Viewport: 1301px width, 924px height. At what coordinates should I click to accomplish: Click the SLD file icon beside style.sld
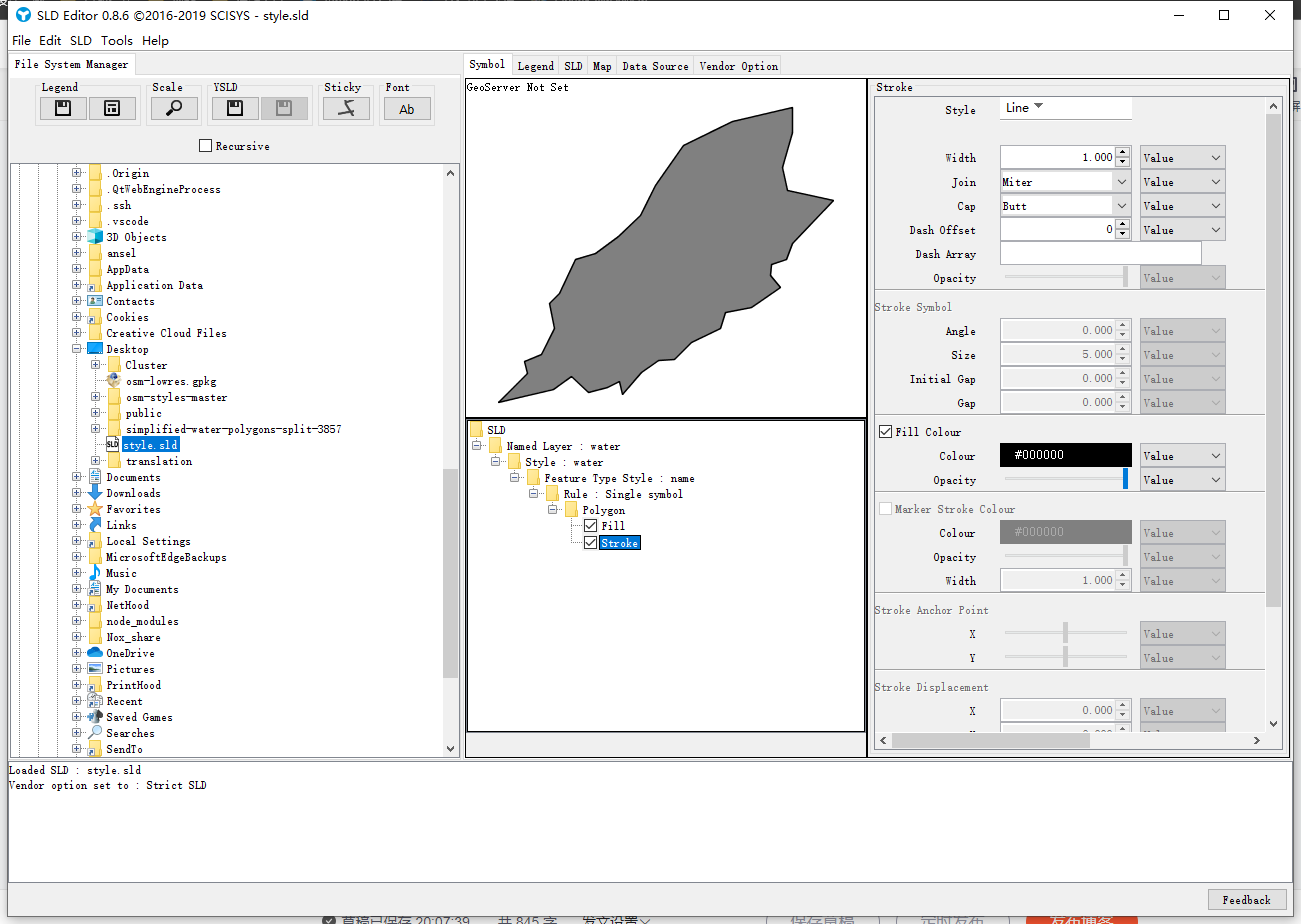point(113,444)
